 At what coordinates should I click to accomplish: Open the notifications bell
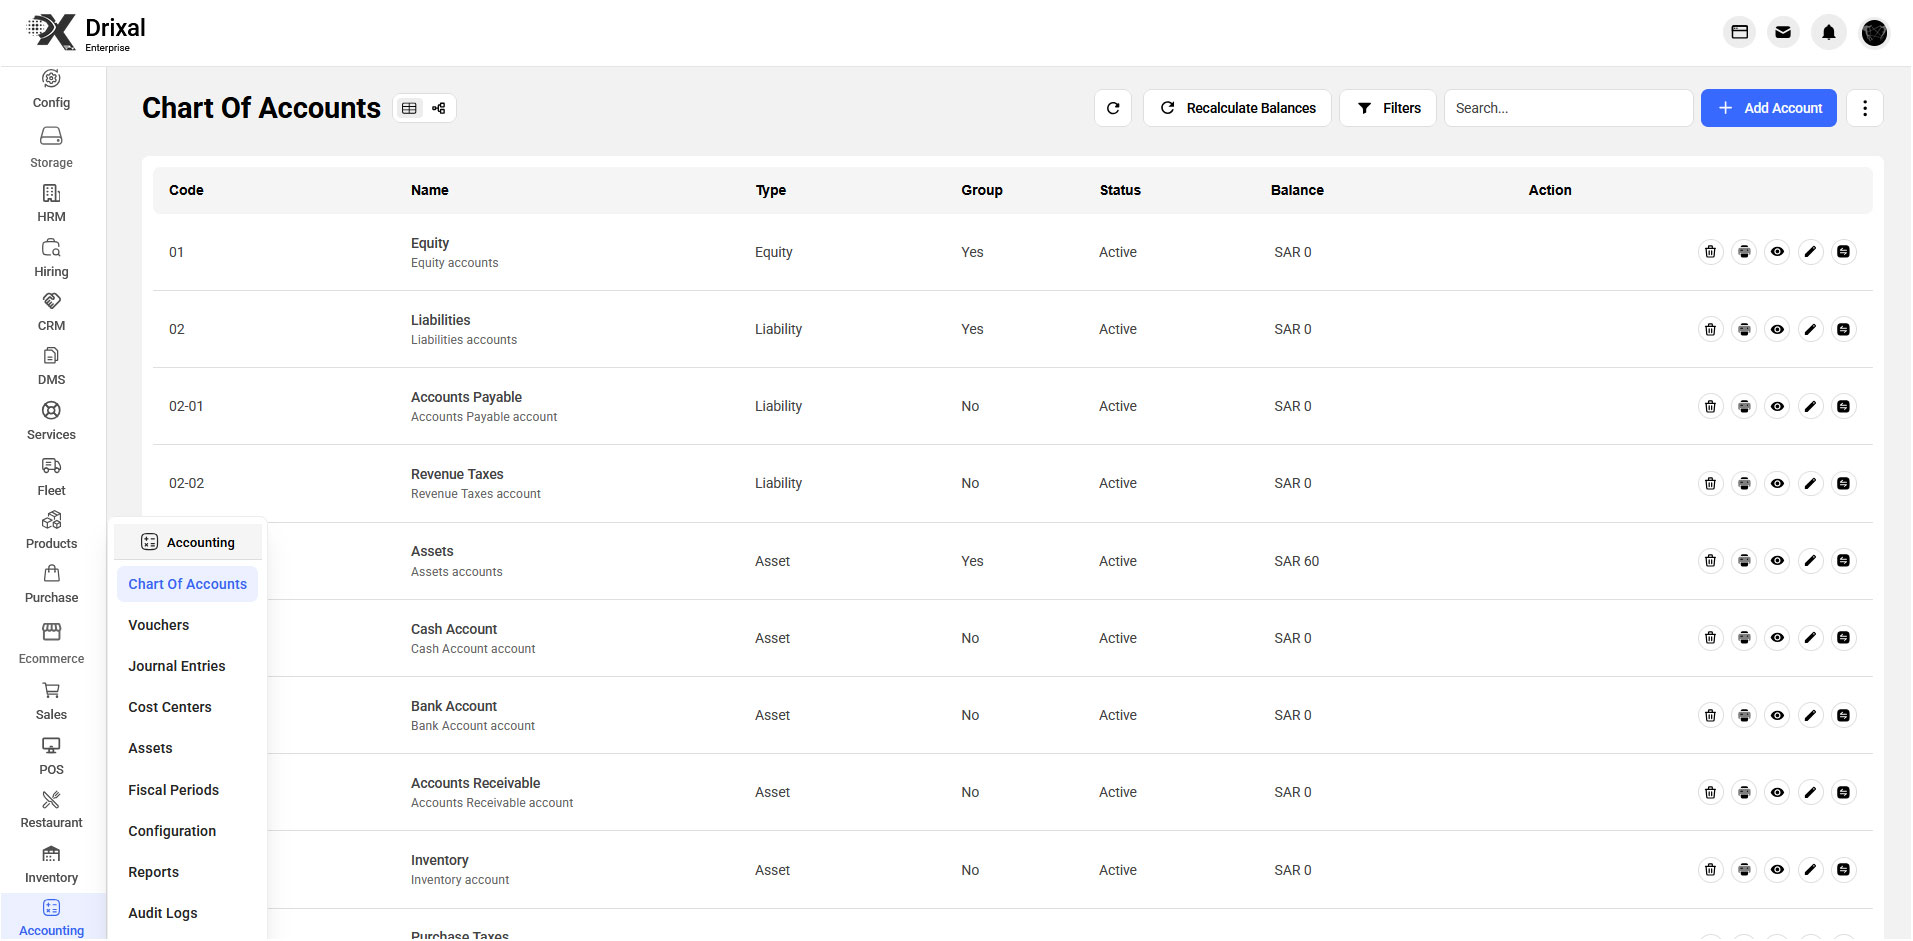(x=1828, y=32)
